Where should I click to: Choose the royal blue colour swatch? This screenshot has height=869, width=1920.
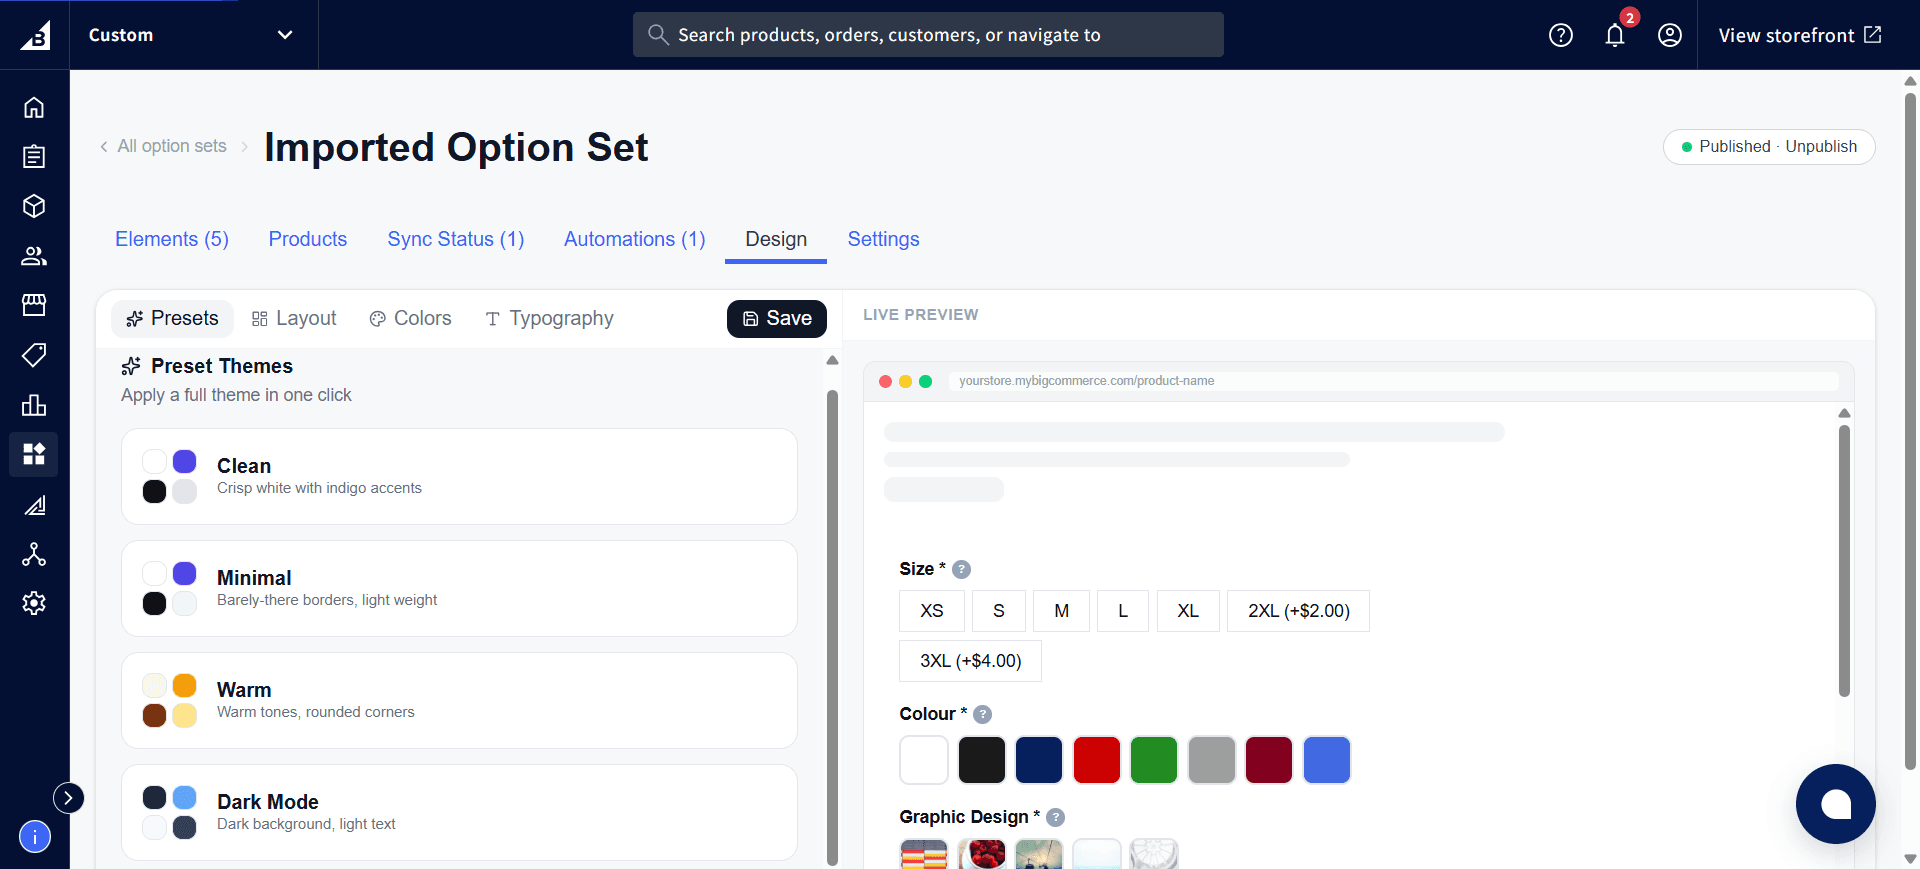1327,760
